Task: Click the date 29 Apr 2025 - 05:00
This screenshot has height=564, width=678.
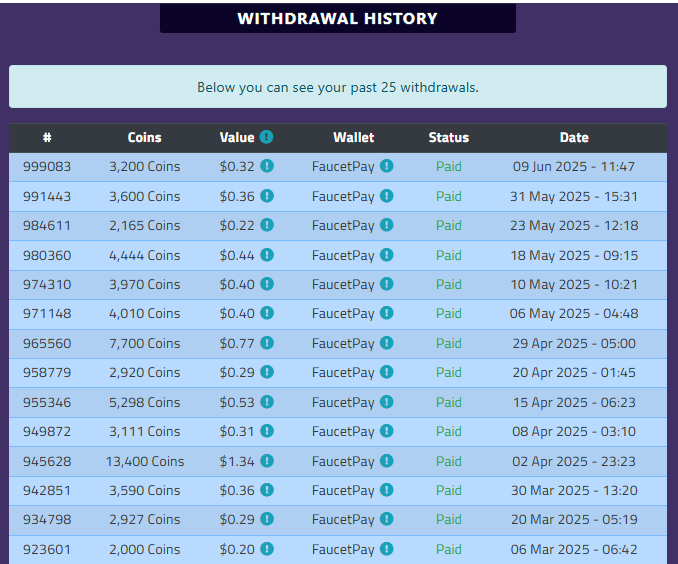Action: tap(574, 343)
